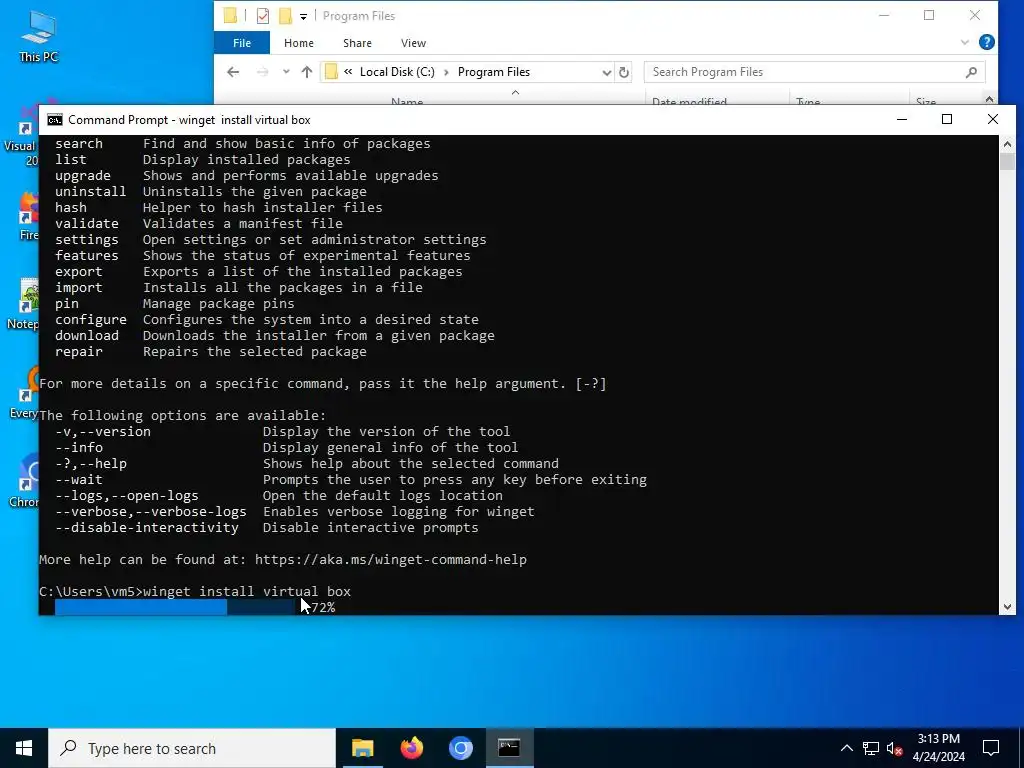
Task: Open the Customize Quick Access Toolbar dropdown
Action: point(303,16)
